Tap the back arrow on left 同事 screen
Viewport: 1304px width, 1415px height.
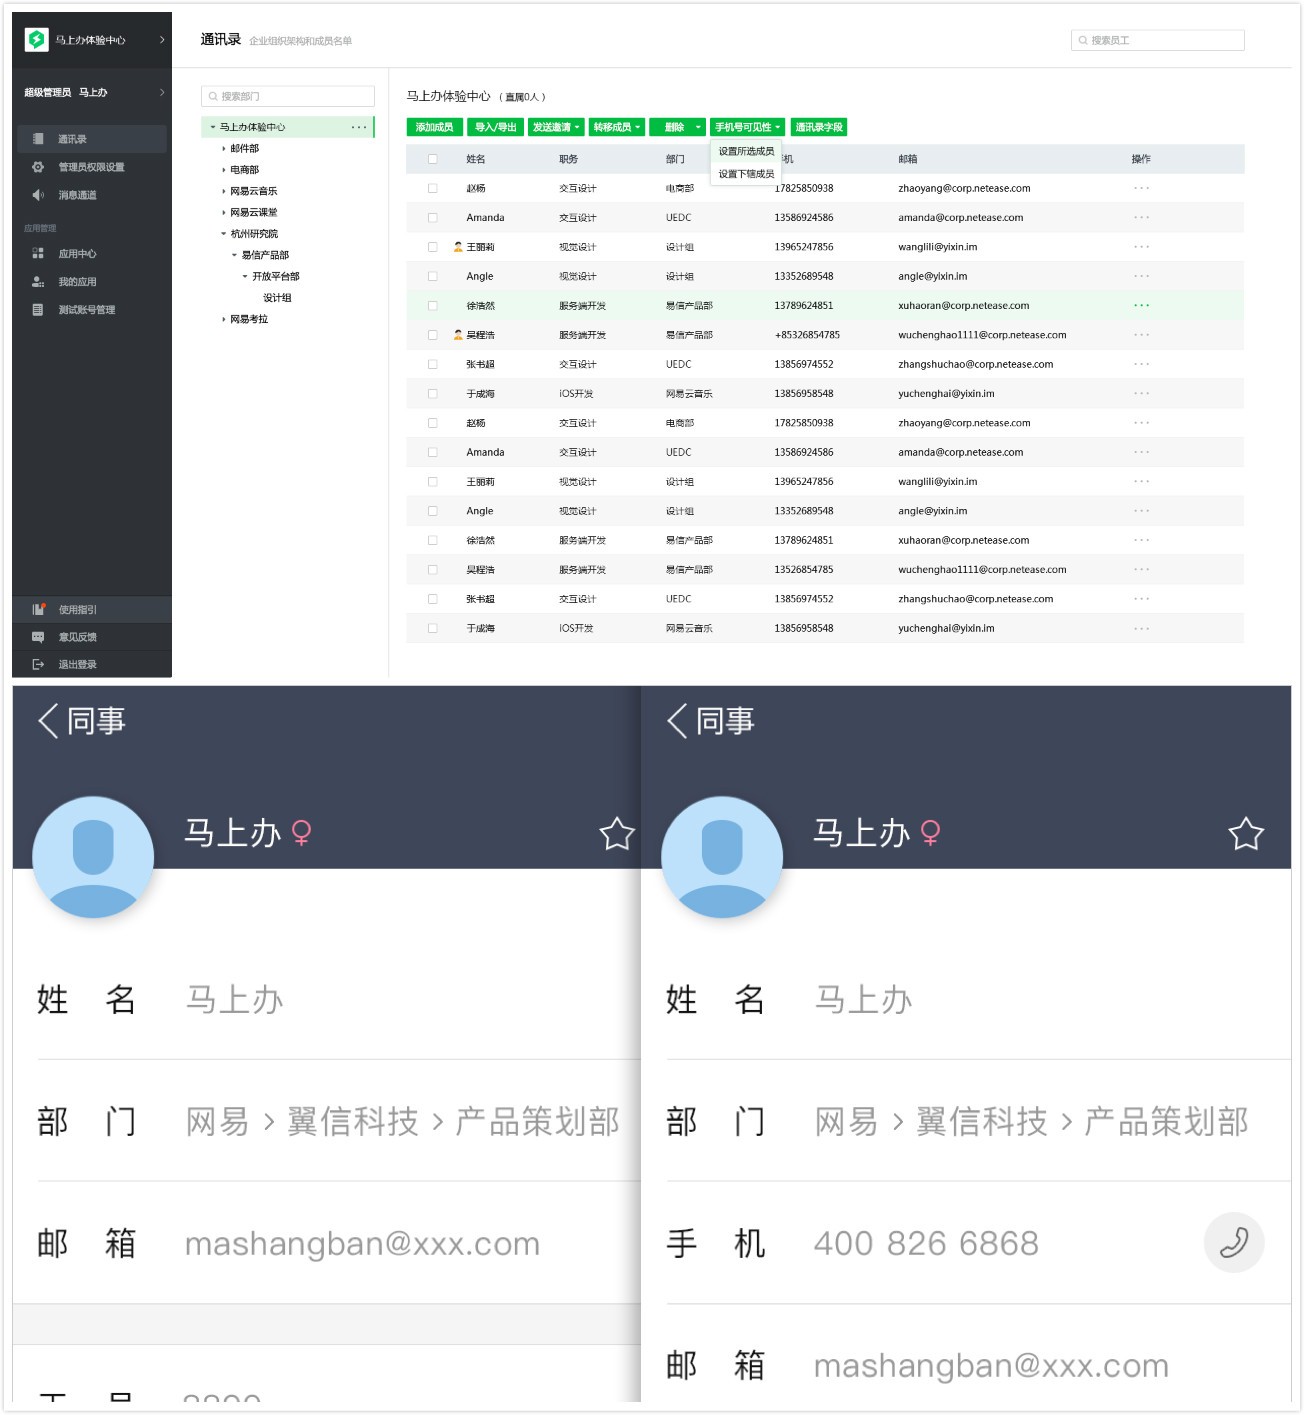(48, 720)
